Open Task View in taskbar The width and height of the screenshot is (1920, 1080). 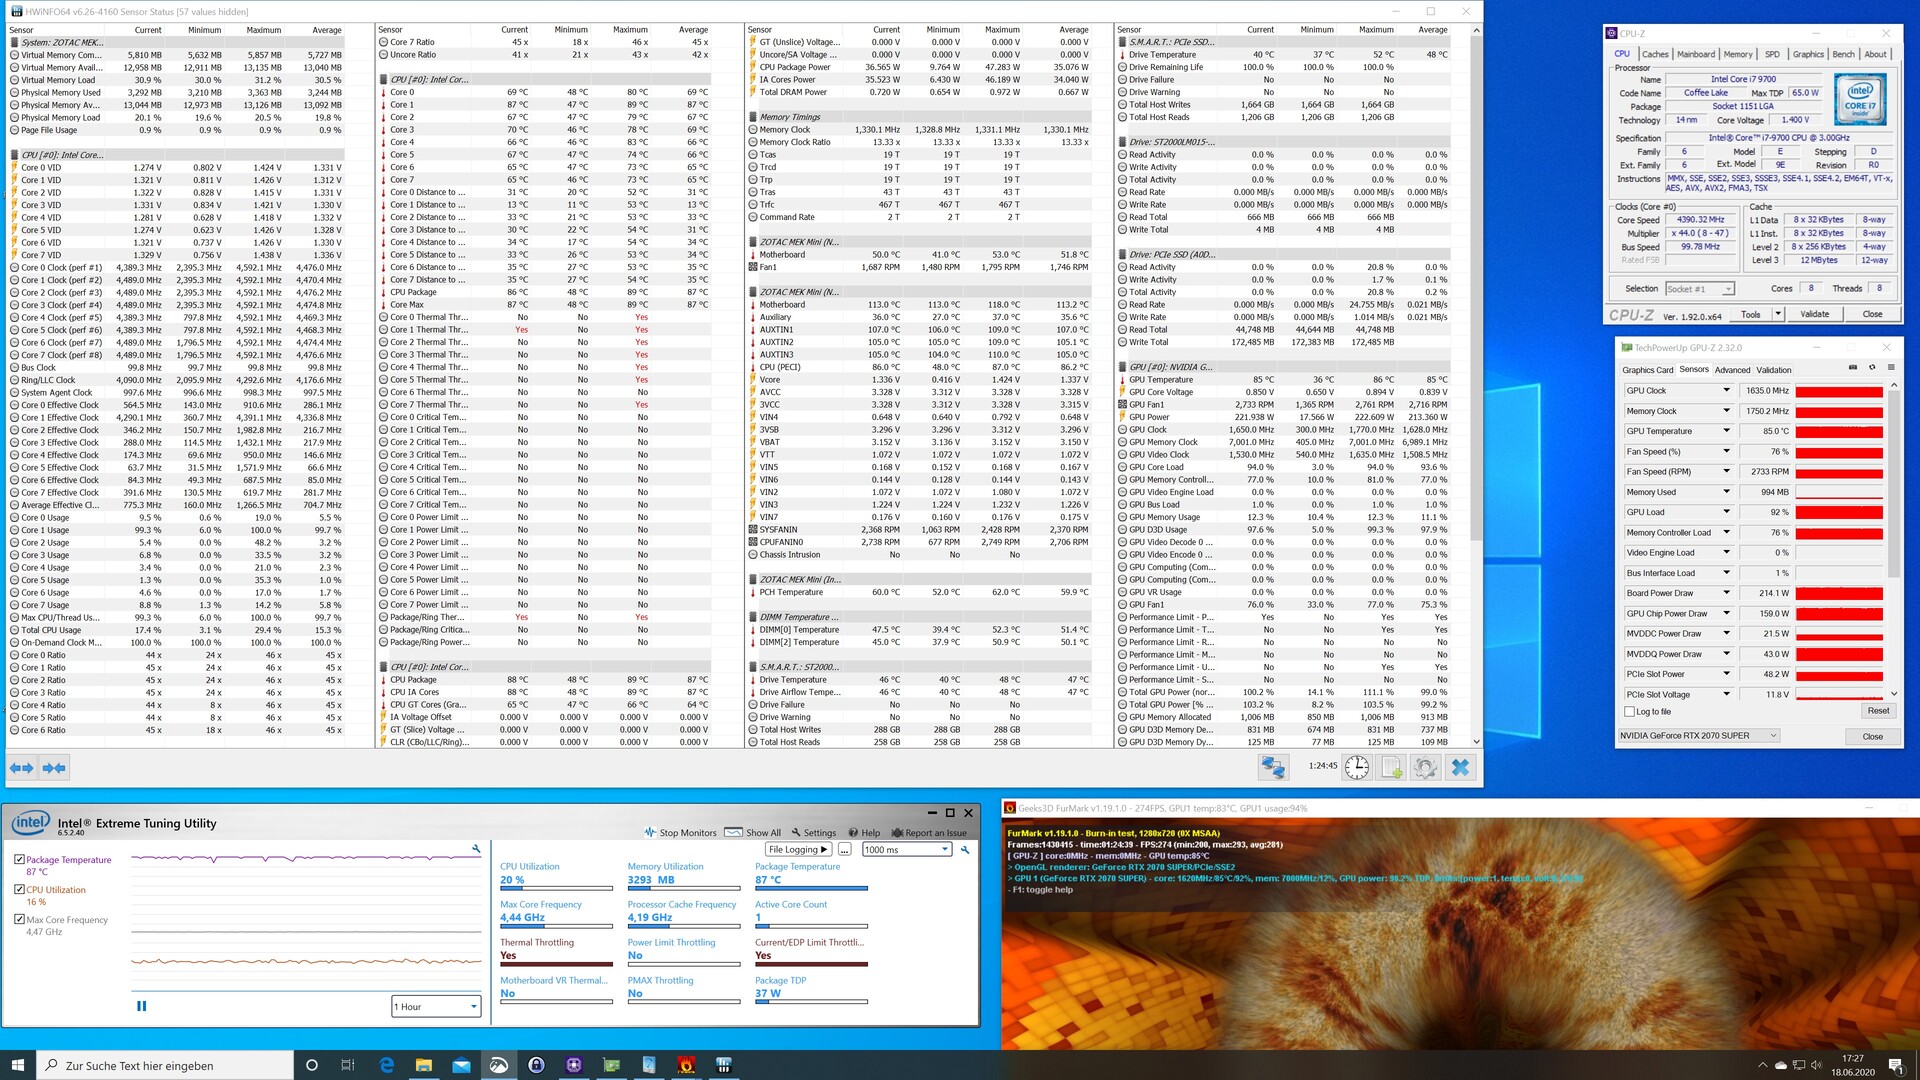(x=348, y=1065)
